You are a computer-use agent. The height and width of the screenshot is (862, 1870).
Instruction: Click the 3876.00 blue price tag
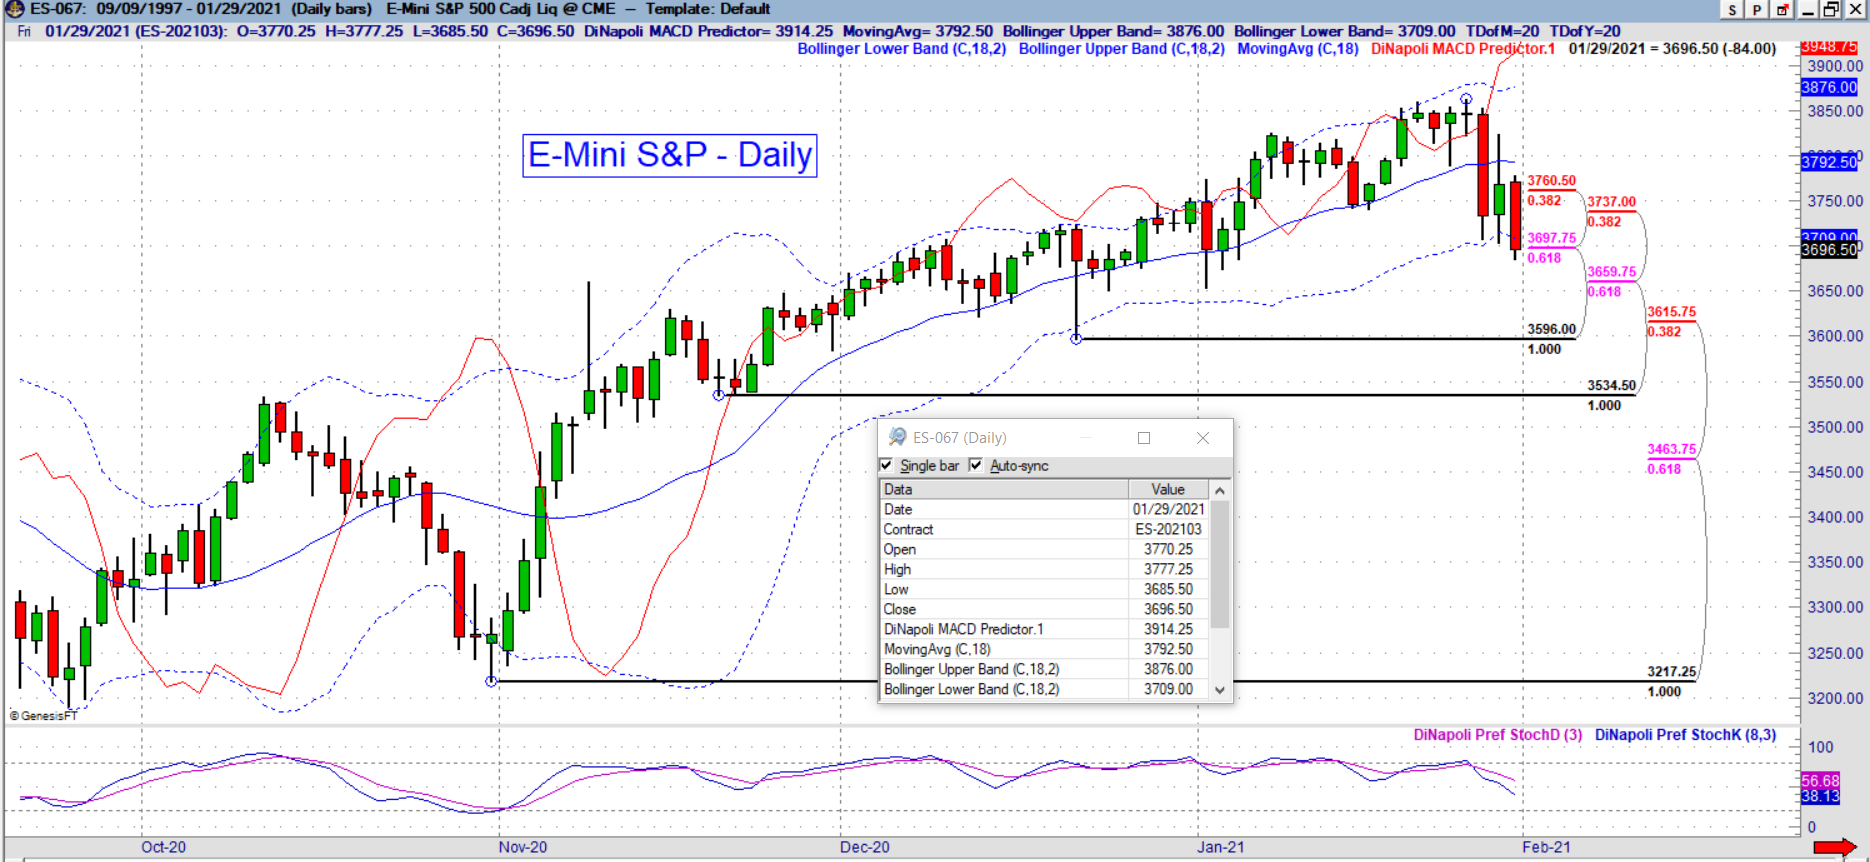[x=1829, y=87]
